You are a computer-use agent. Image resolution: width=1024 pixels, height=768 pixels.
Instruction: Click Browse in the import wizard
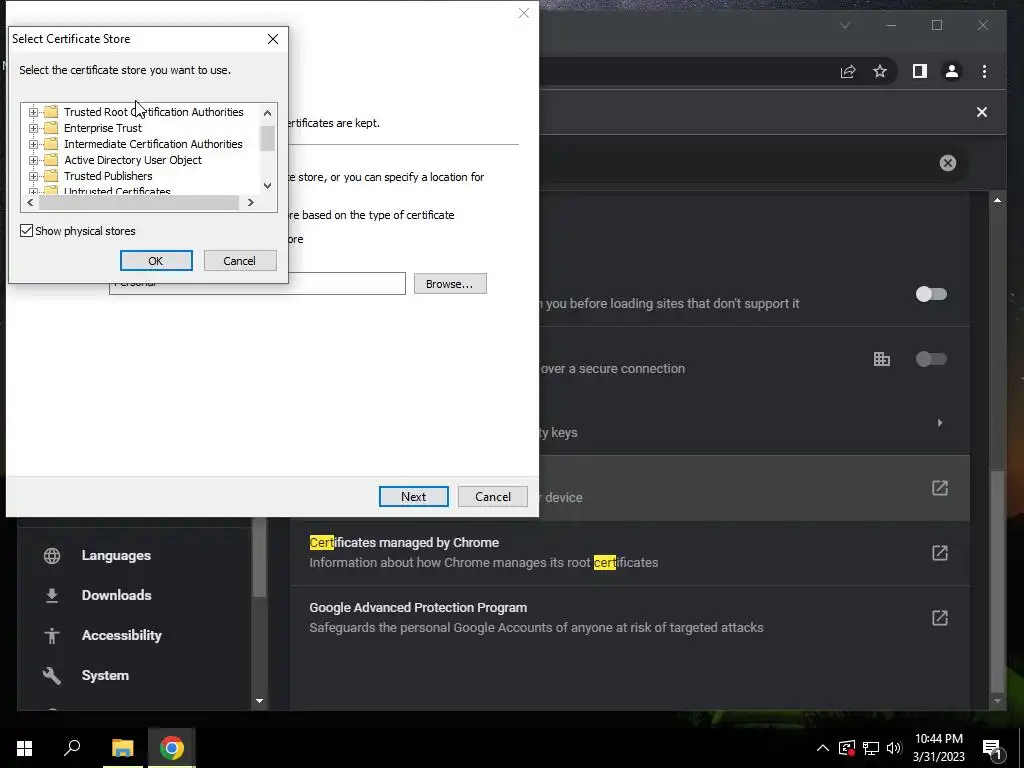[450, 284]
